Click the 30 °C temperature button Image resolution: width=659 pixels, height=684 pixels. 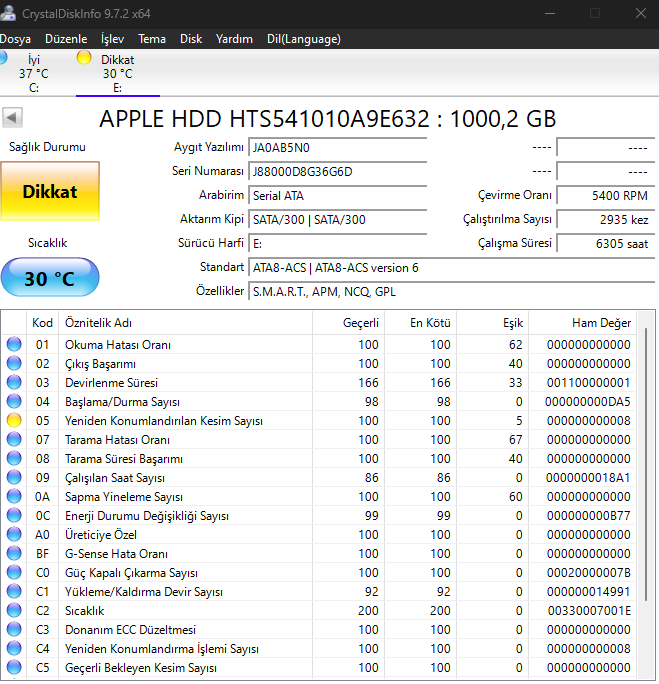coord(50,277)
